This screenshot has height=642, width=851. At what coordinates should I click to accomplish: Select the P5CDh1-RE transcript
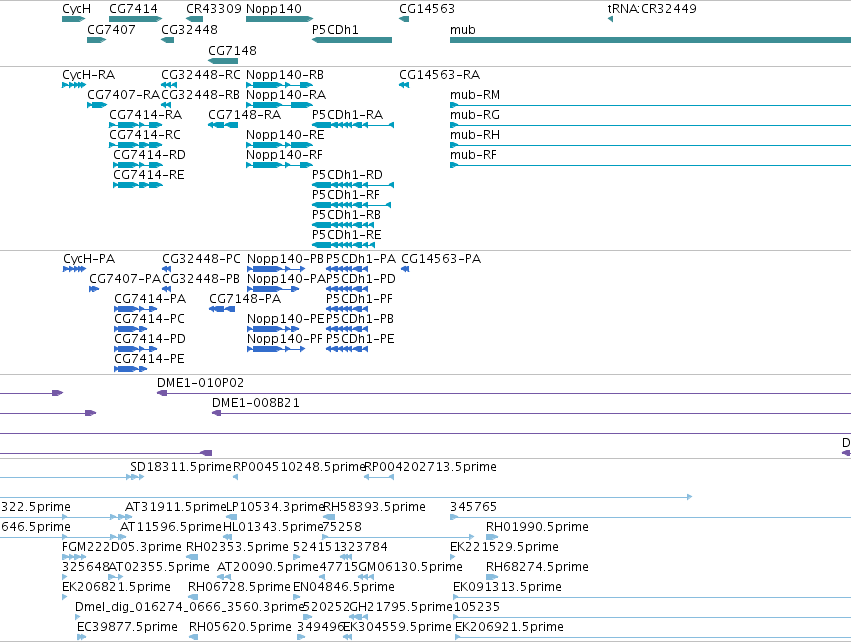tap(343, 245)
